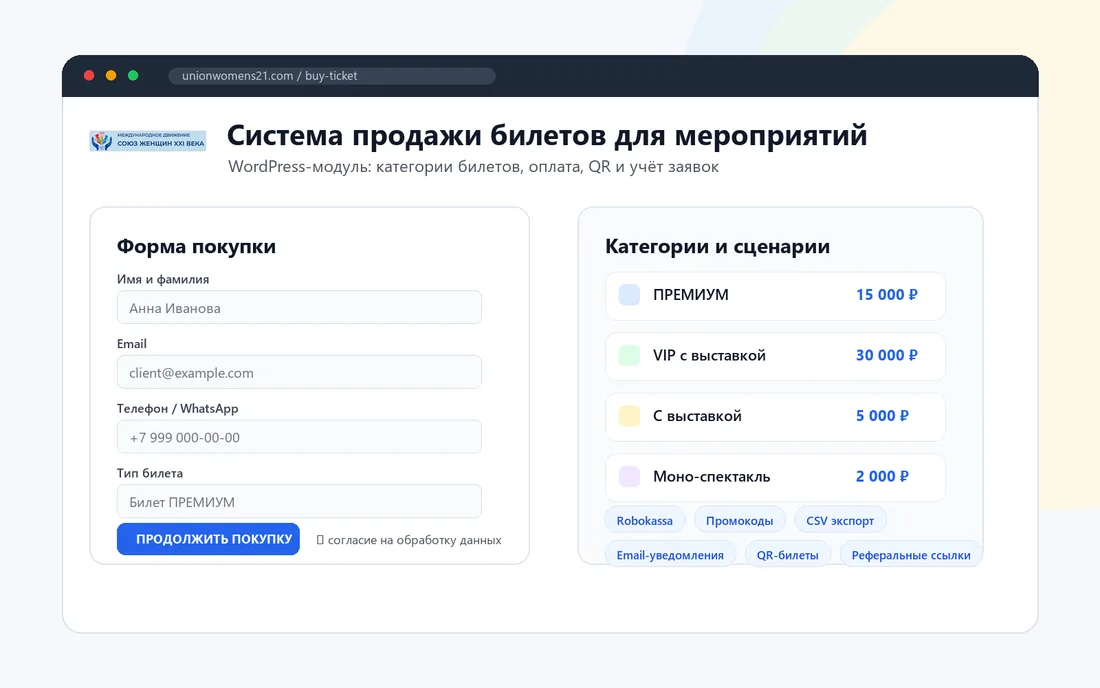Click the WordPress-модуль subtitle text
Image resolution: width=1100 pixels, height=688 pixels.
pyautogui.click(x=474, y=167)
